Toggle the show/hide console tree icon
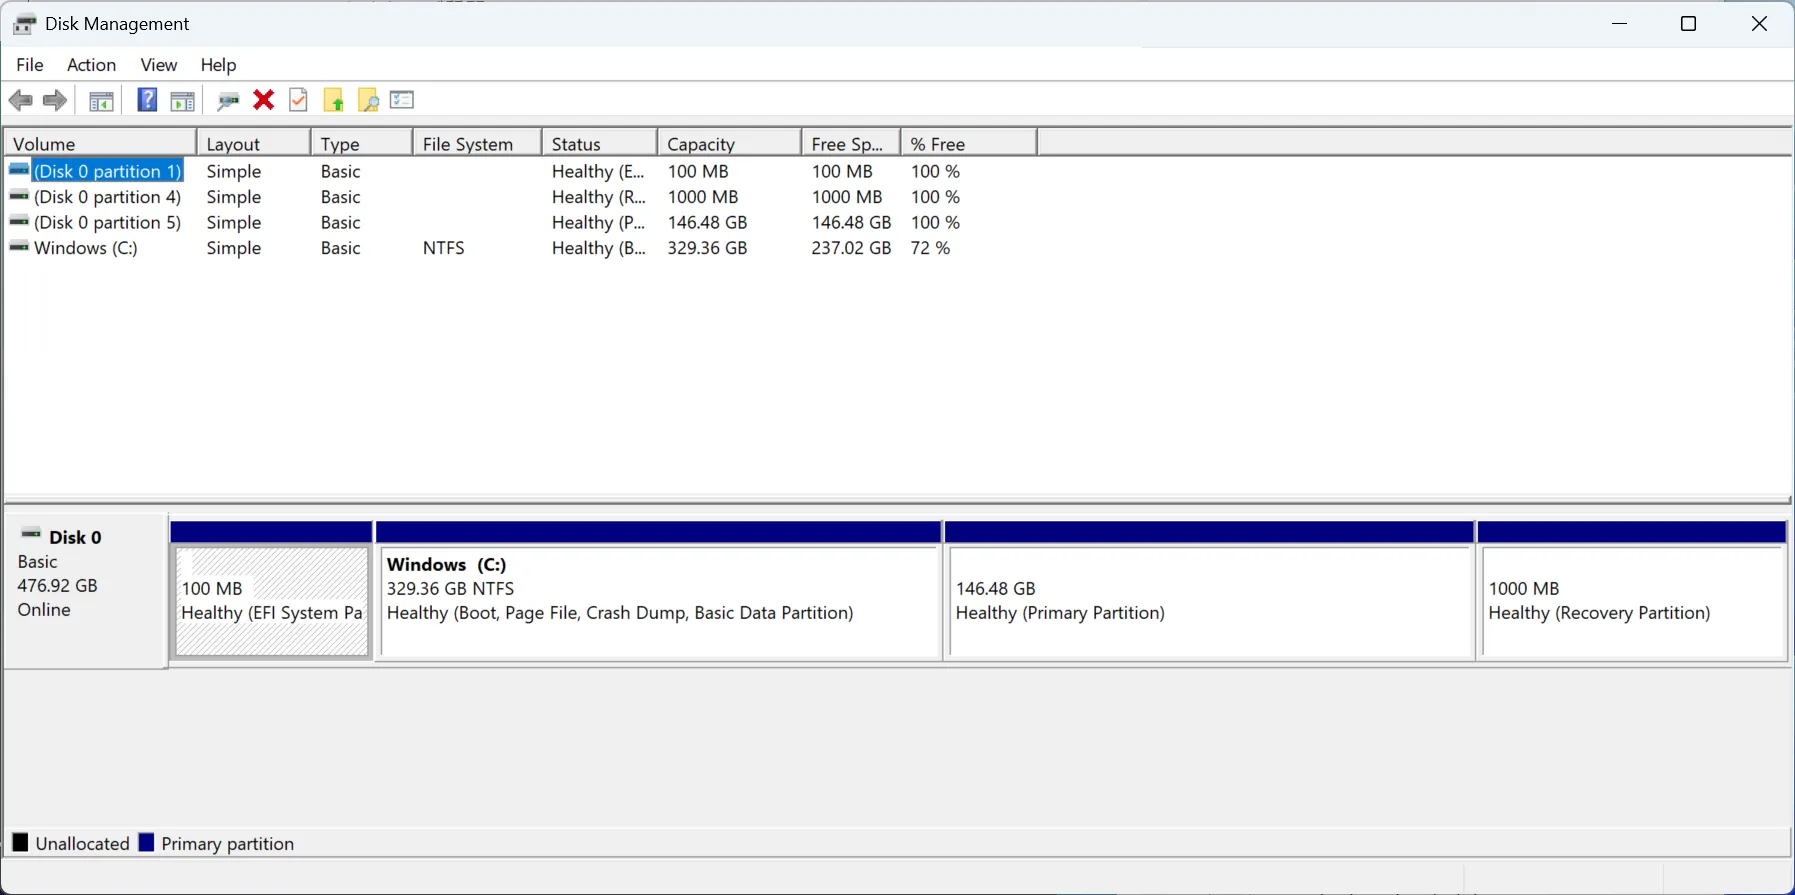 [101, 100]
